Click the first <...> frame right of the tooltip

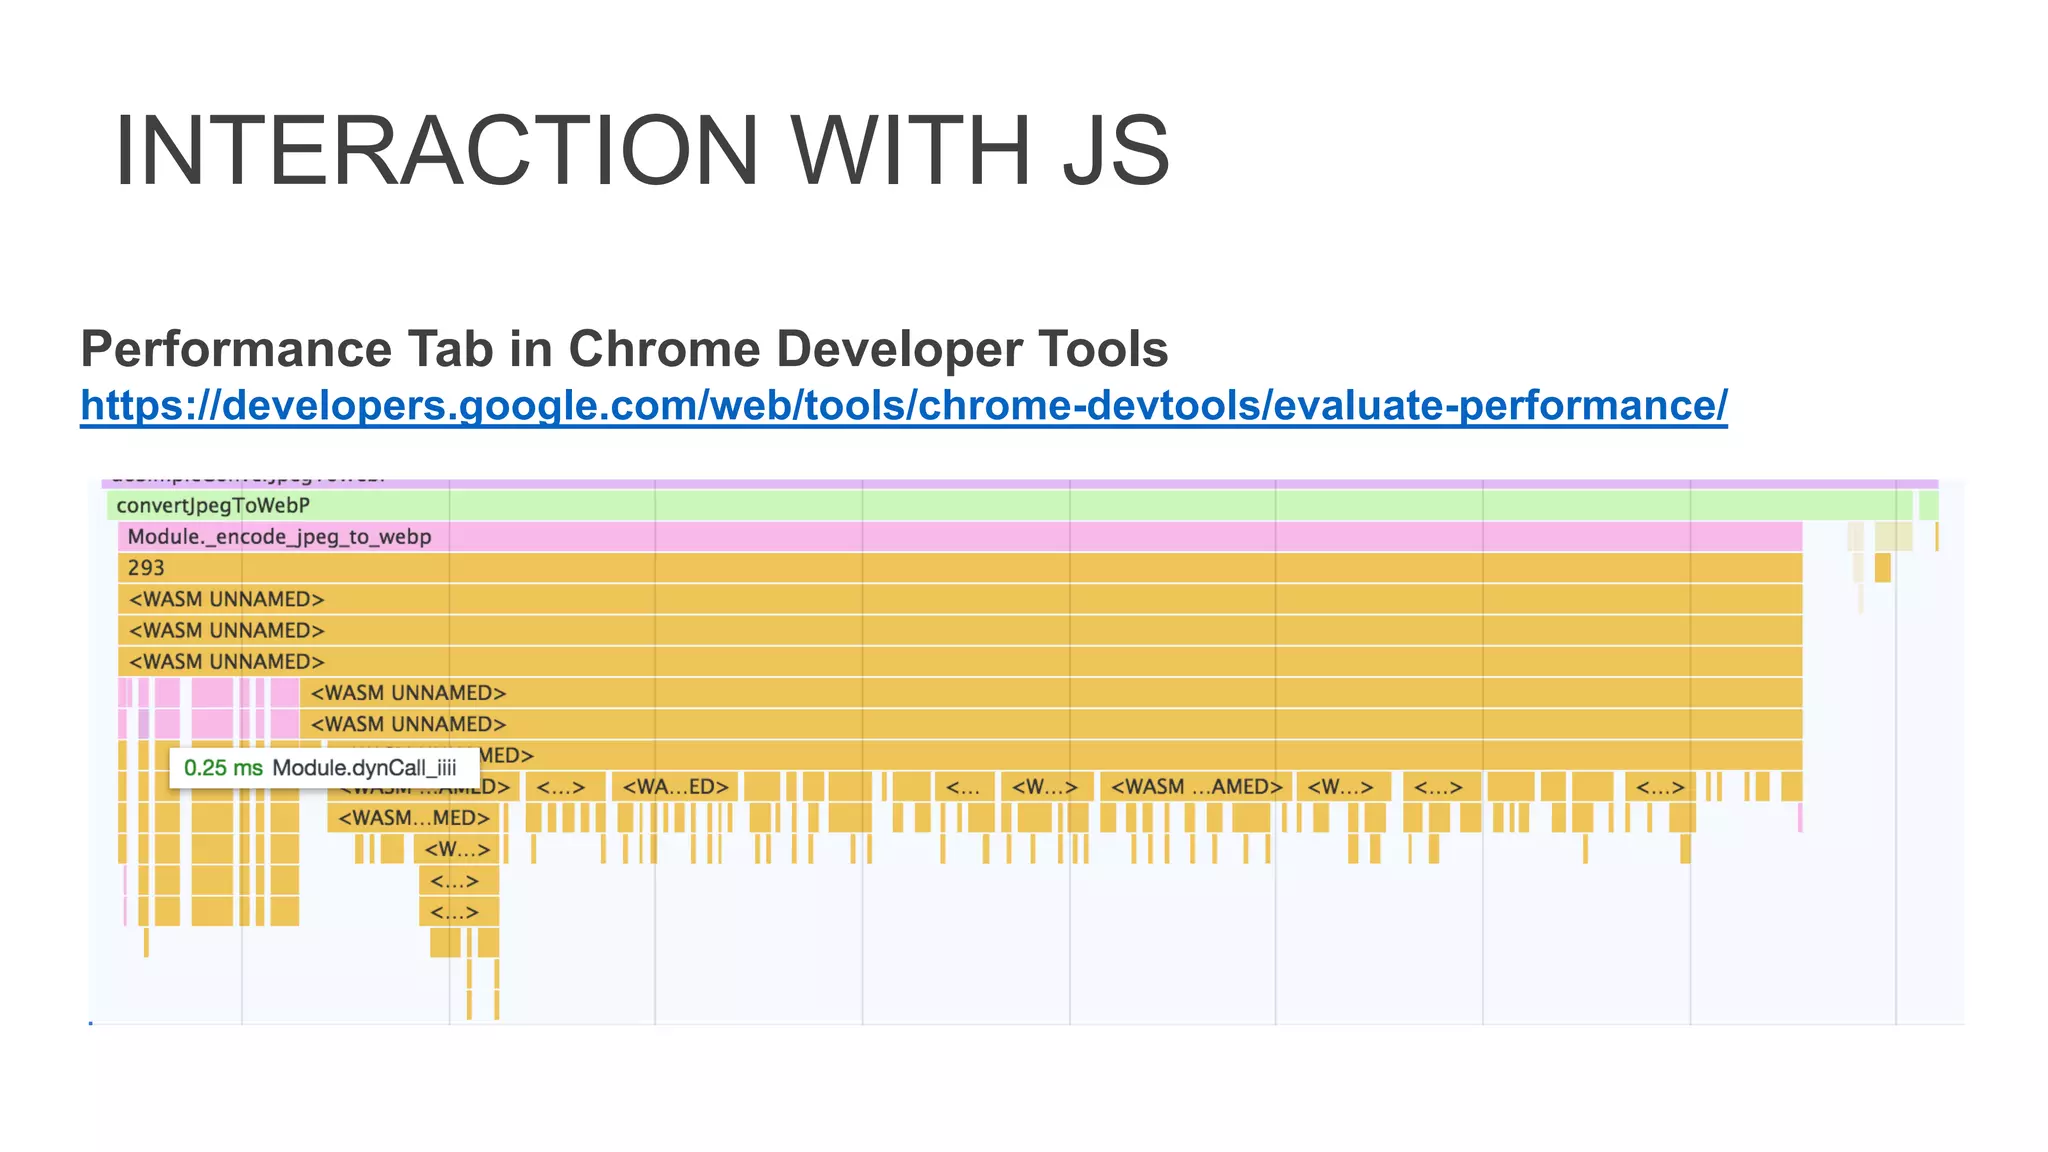point(565,787)
